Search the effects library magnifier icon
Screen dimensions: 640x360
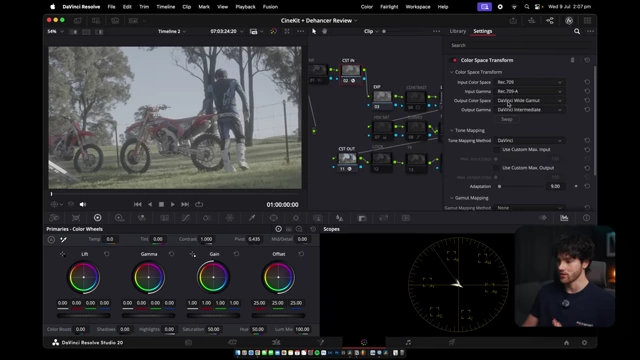click(577, 31)
